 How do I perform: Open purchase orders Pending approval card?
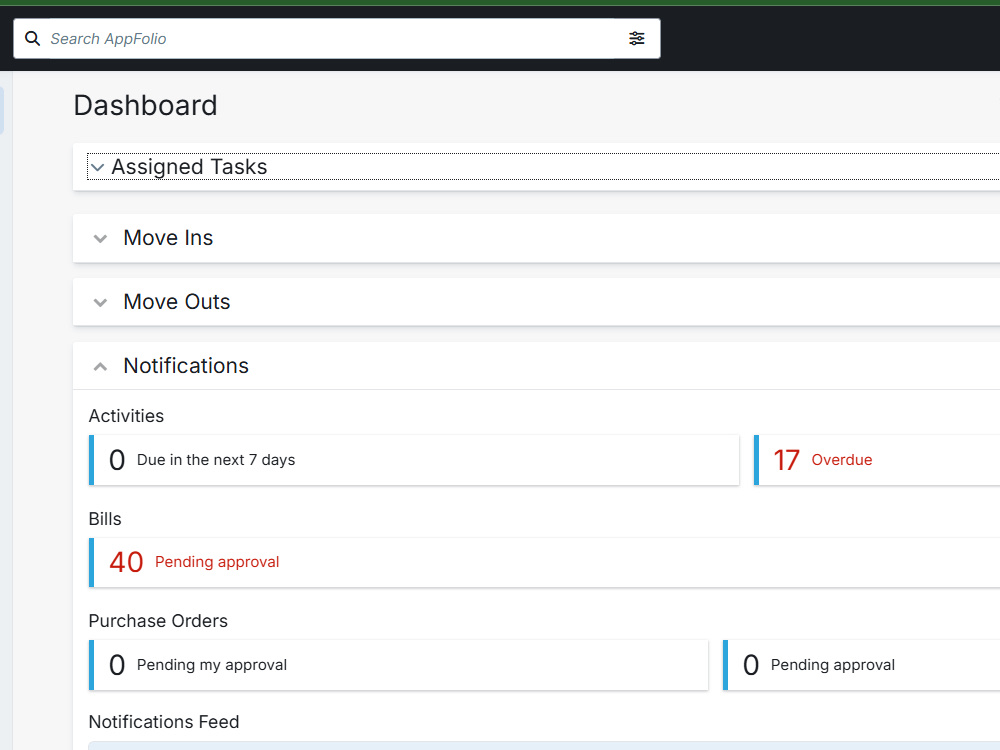(x=862, y=665)
